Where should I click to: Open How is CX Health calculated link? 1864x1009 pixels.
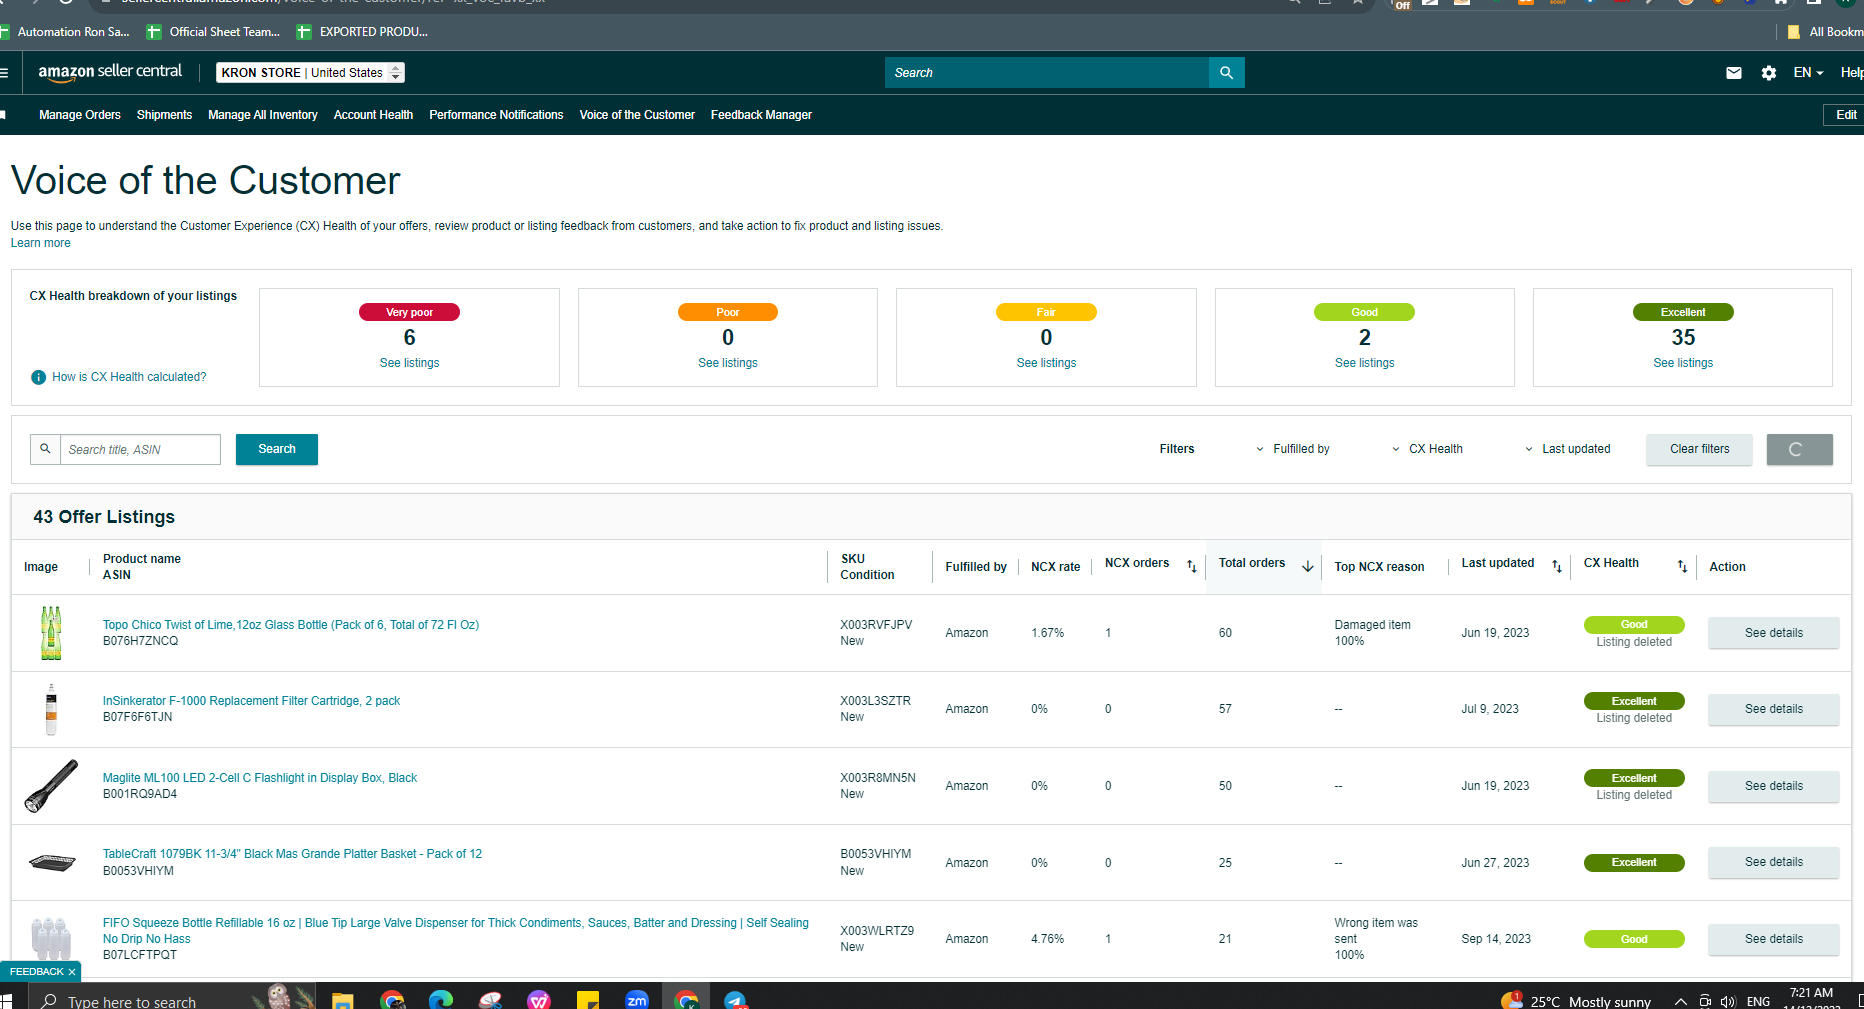click(x=129, y=377)
